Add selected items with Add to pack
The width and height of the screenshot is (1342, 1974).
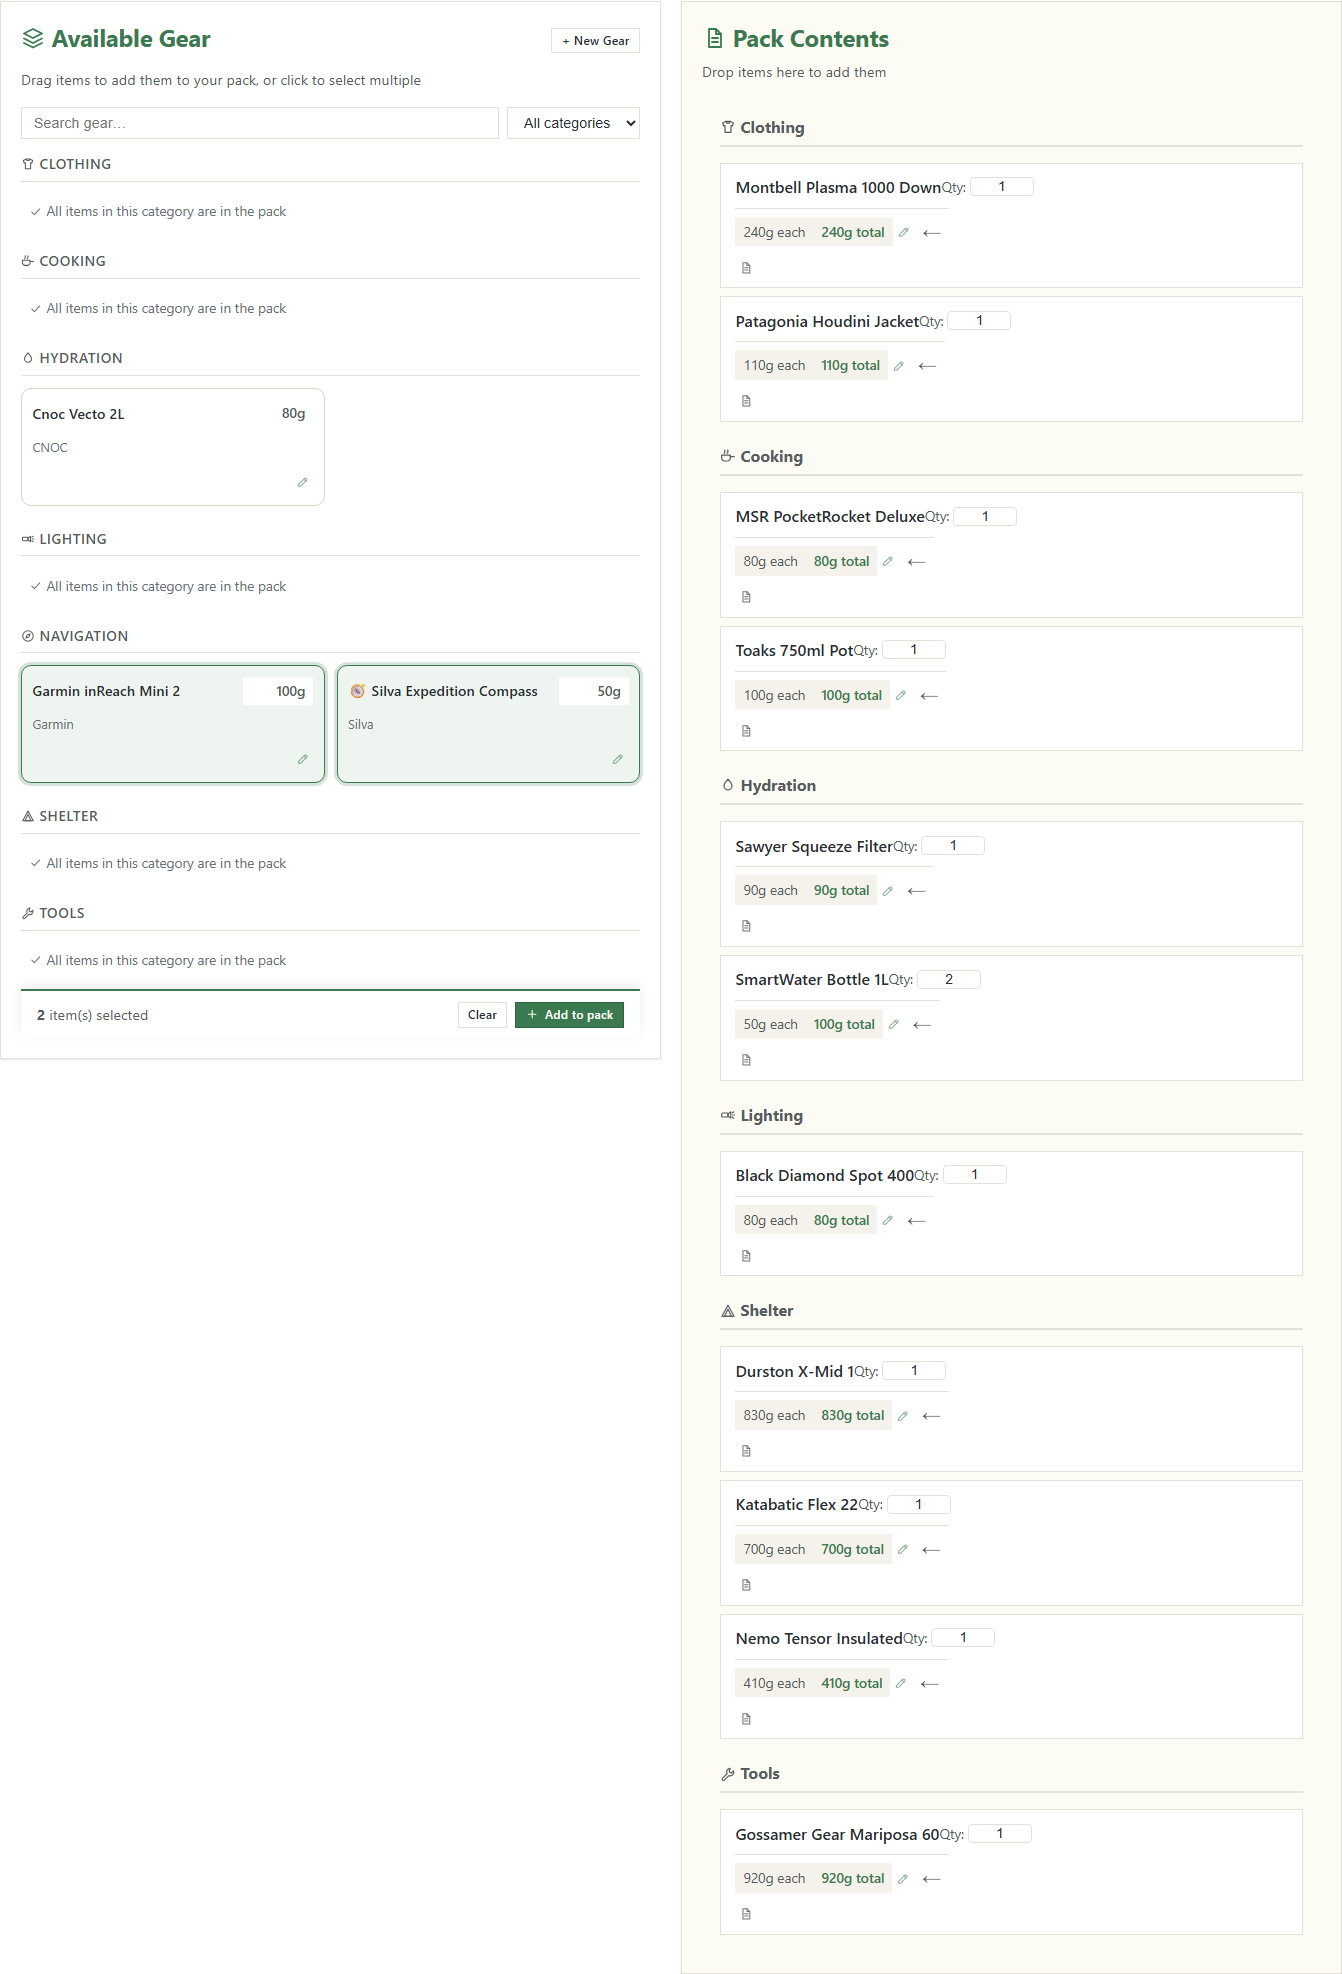click(x=569, y=1015)
